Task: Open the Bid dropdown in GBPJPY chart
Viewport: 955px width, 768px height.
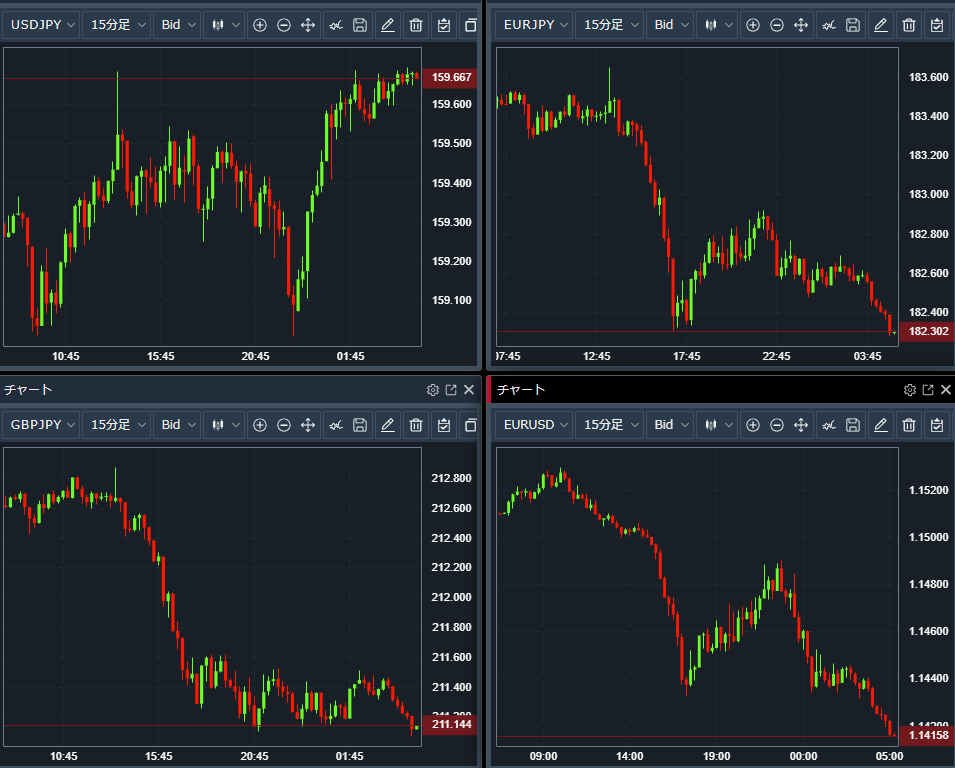Action: tap(177, 425)
